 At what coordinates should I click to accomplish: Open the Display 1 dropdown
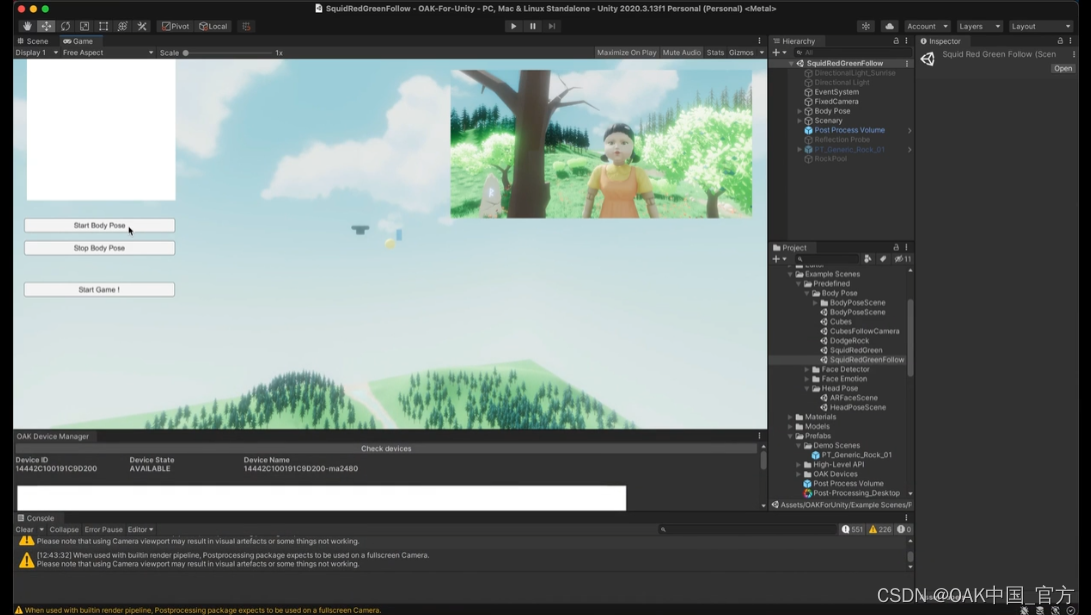coord(37,53)
